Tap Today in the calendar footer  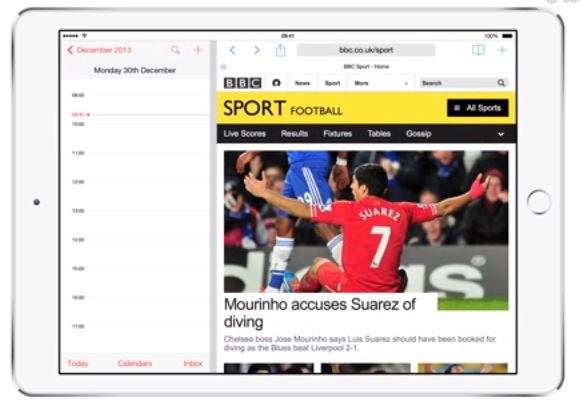pyautogui.click(x=78, y=363)
